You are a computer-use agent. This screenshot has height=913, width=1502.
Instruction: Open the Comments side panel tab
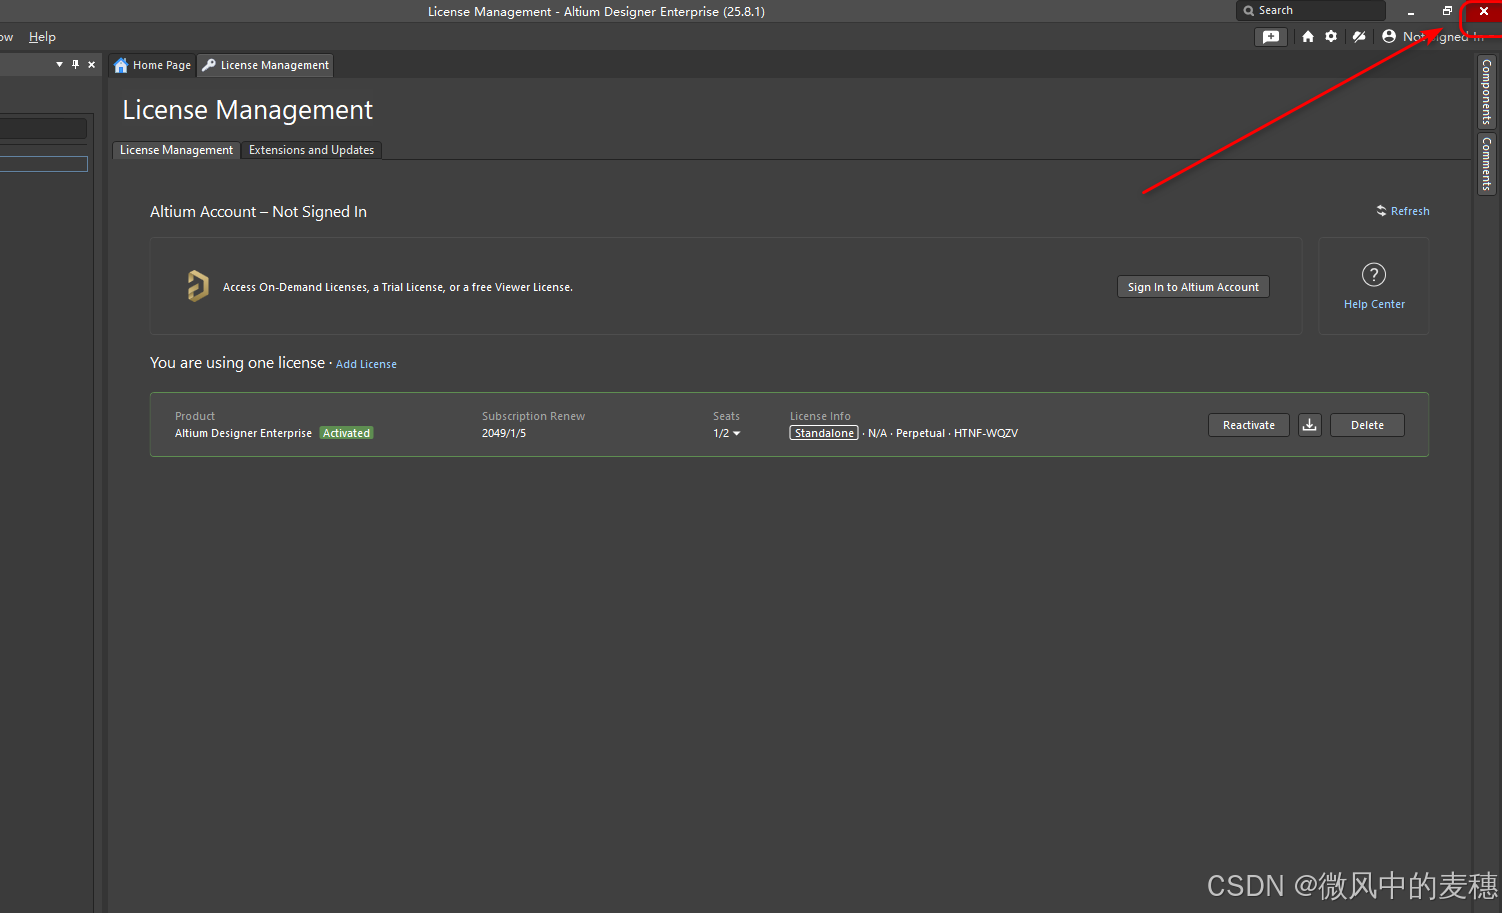pos(1487,164)
